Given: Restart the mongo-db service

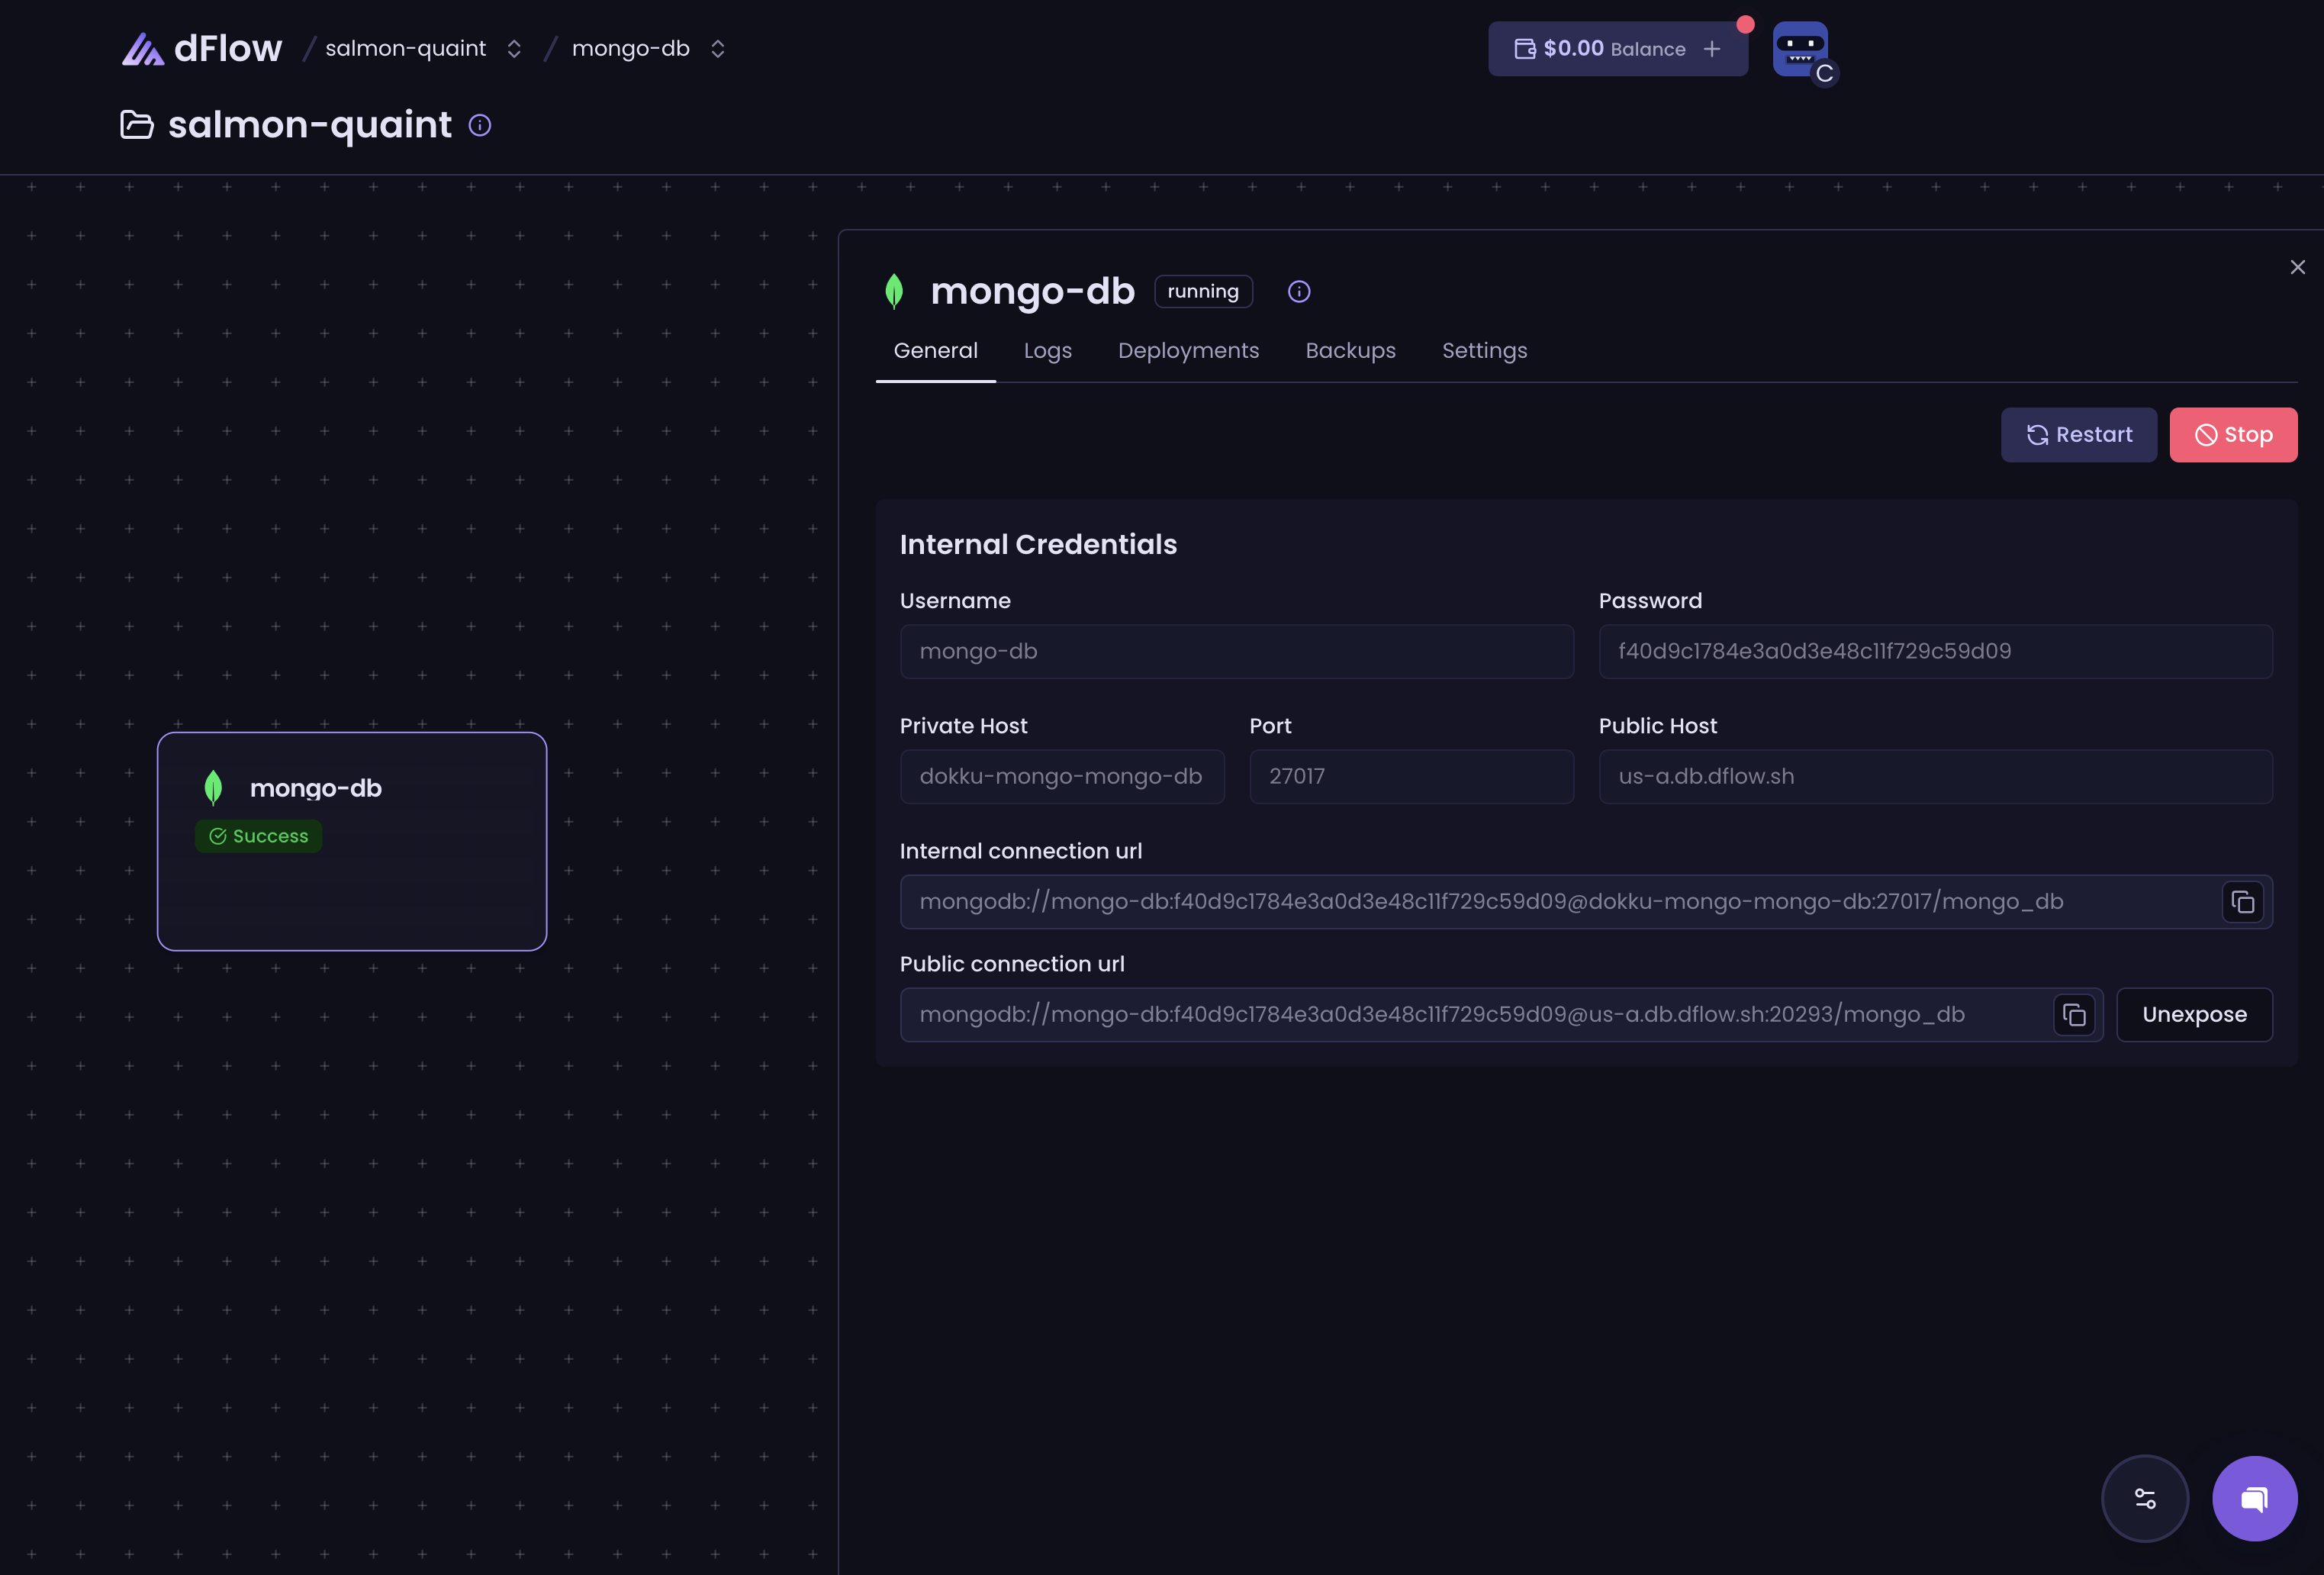Looking at the screenshot, I should coord(2078,435).
